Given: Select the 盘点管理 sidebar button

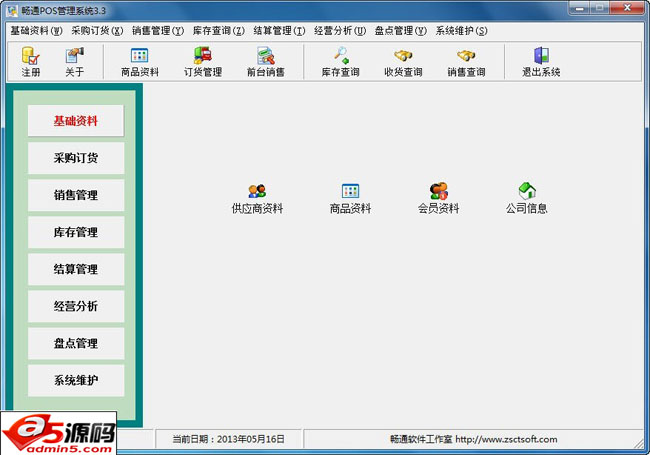Looking at the screenshot, I should (76, 343).
